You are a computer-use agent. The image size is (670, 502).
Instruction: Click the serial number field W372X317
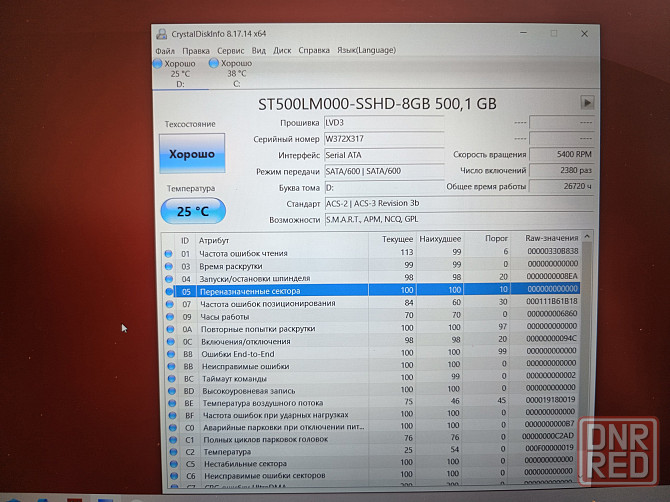point(384,139)
